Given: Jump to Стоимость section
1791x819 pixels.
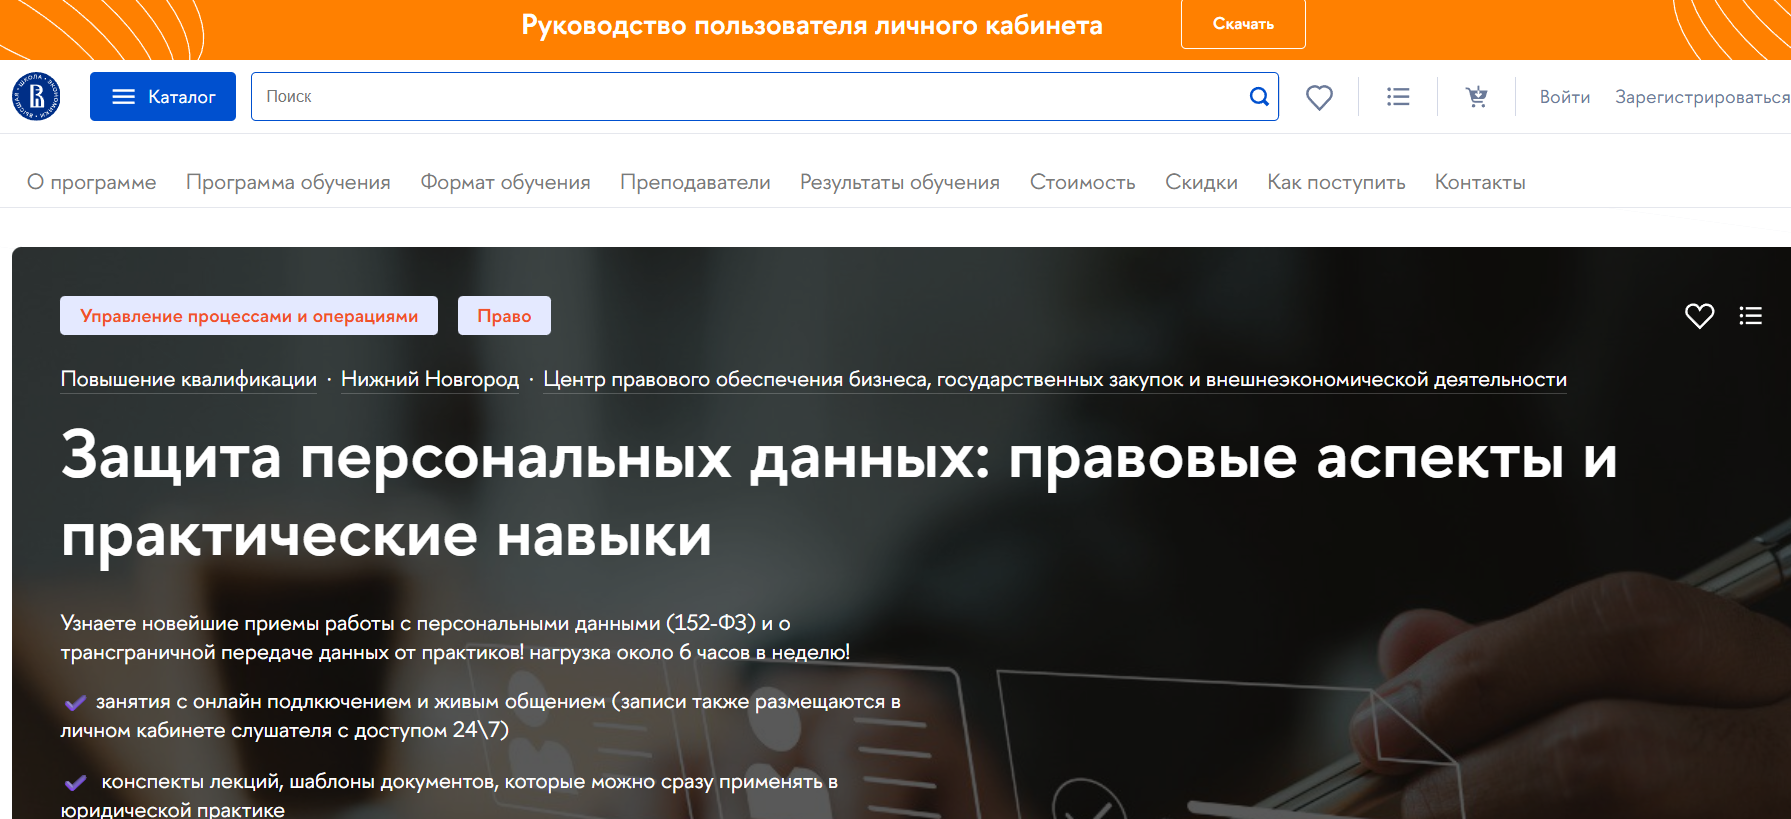Looking at the screenshot, I should [1082, 182].
